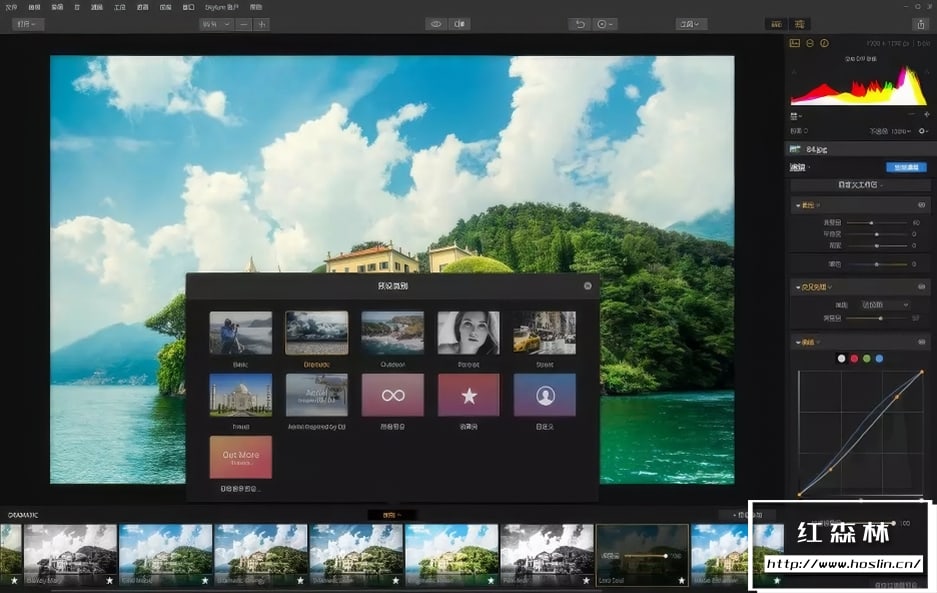
Task: Toggle the eye preview icon in top toolbar
Action: click(x=436, y=24)
